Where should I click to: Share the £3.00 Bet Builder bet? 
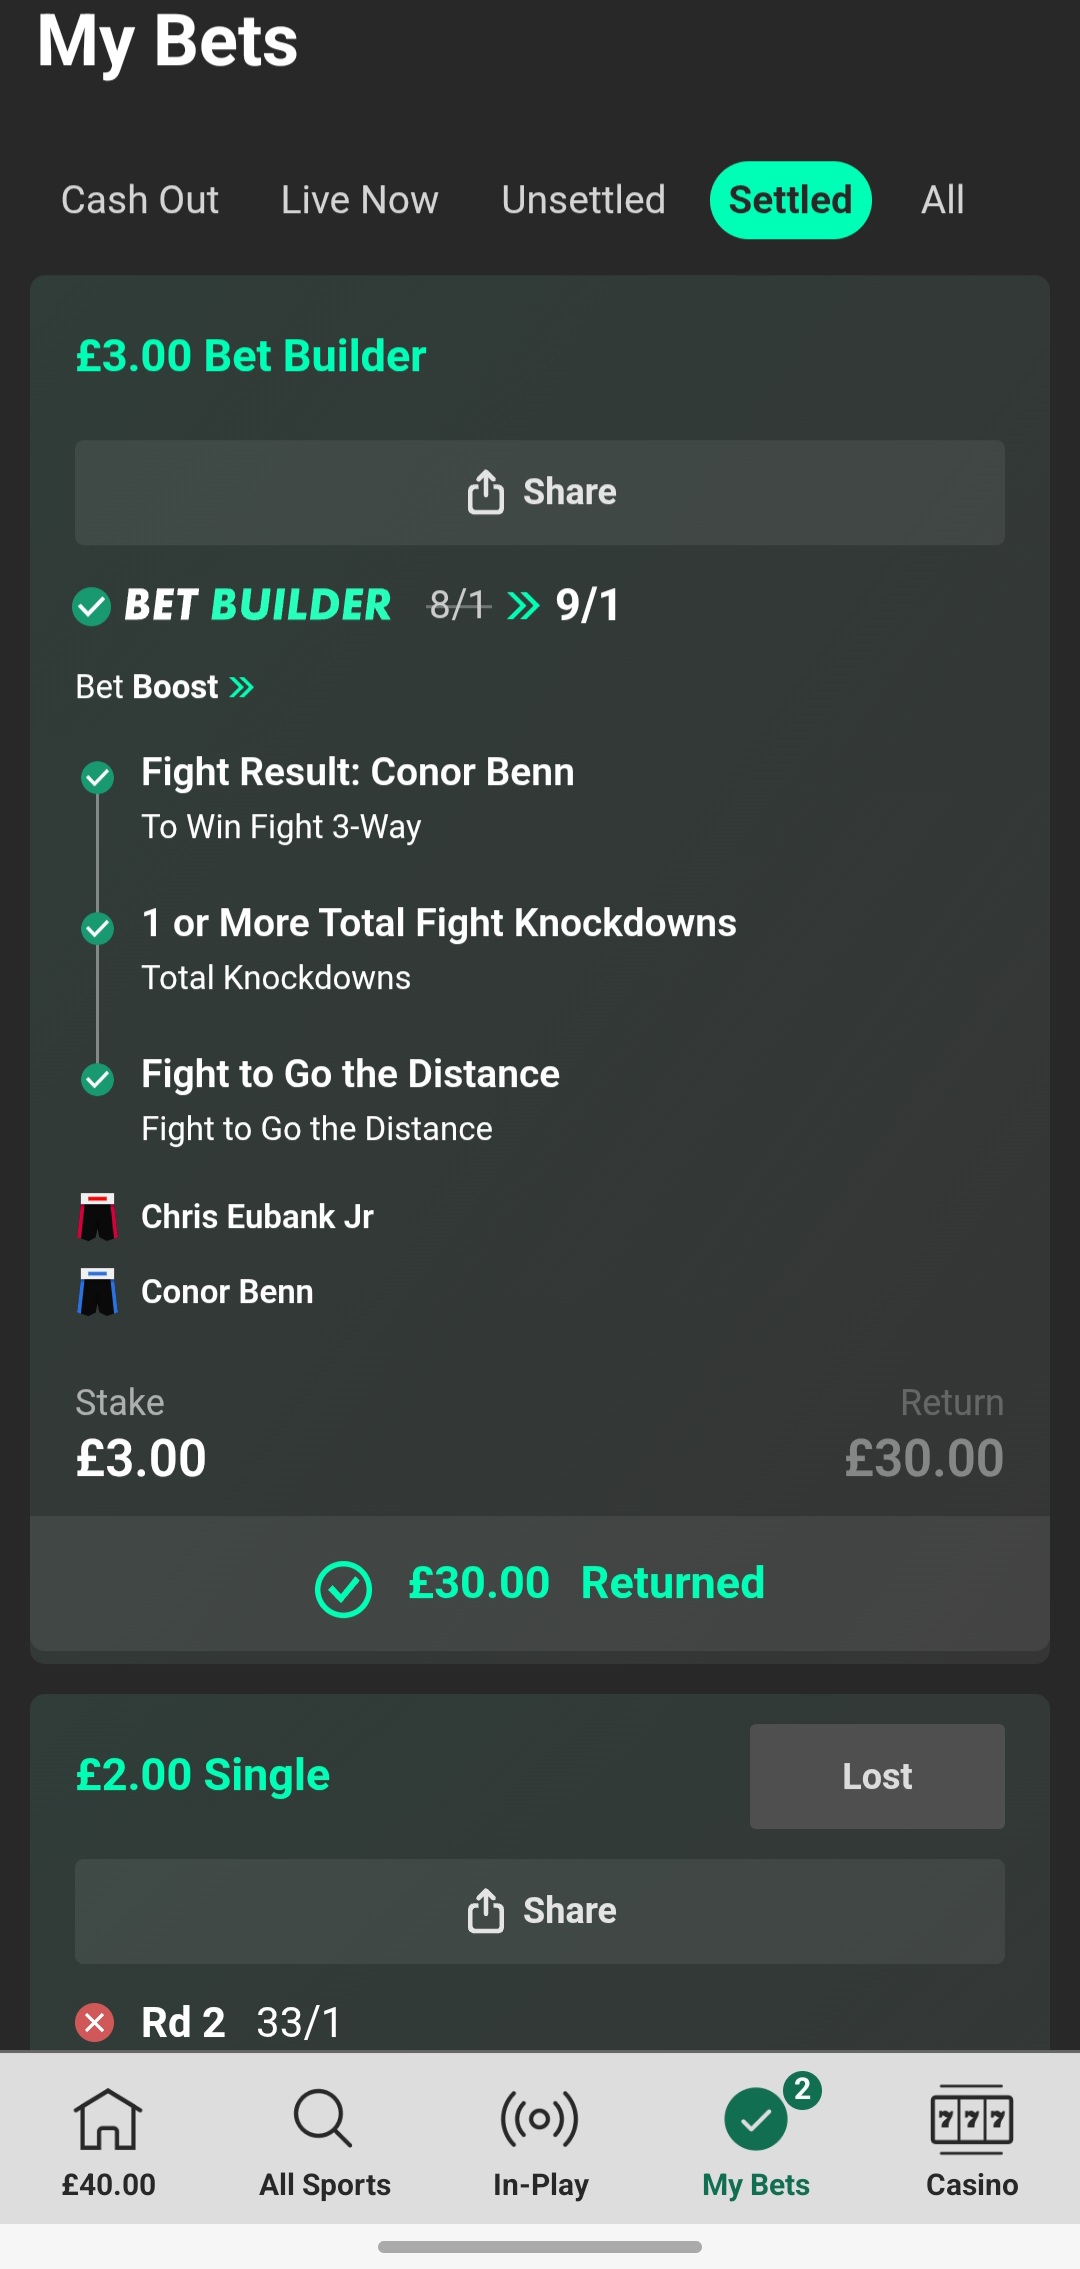tap(540, 492)
